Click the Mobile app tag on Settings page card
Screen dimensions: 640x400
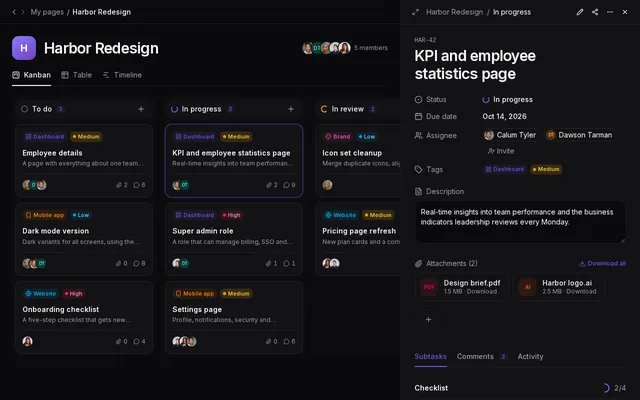(194, 293)
